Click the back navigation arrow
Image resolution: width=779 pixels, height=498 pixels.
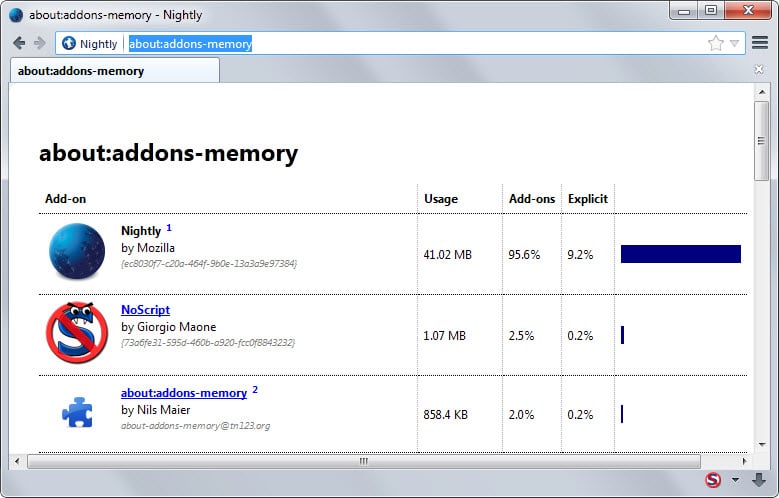tap(19, 43)
